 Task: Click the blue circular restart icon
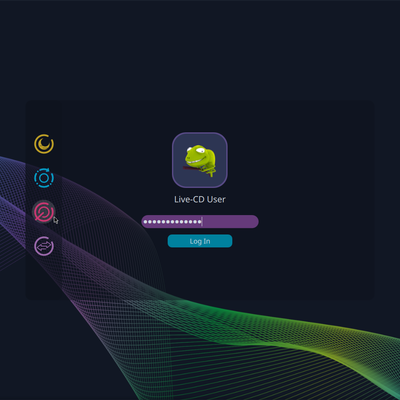(x=44, y=178)
